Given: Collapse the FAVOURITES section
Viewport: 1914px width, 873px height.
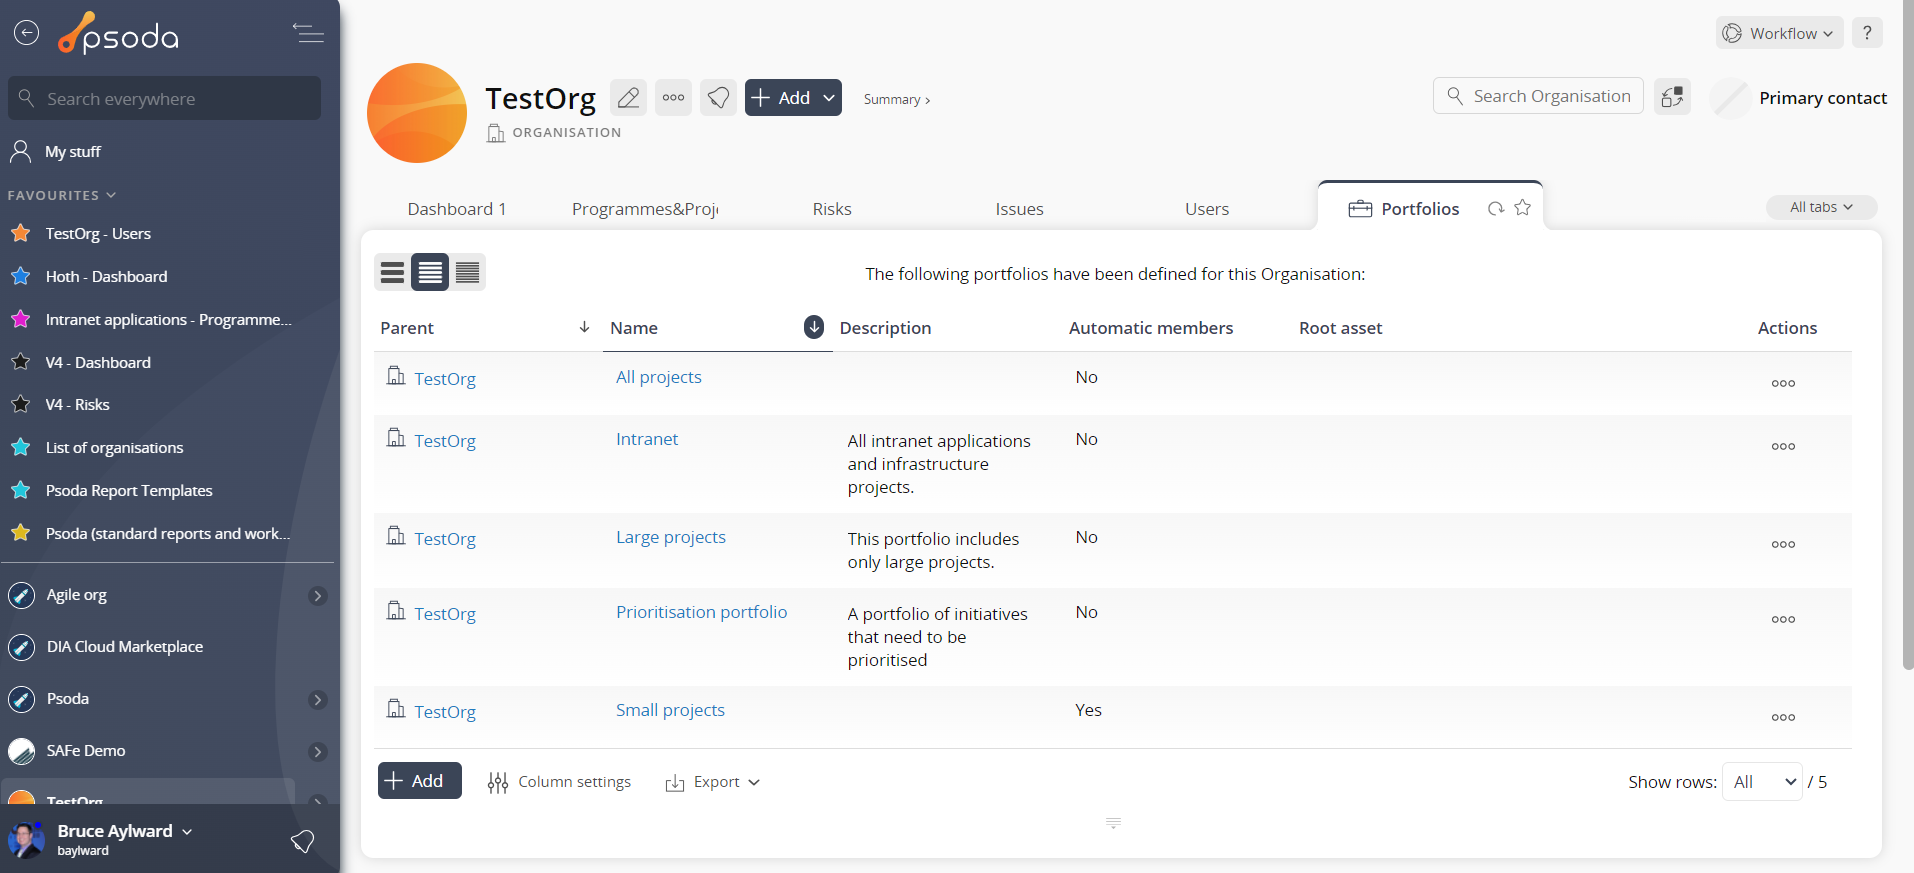Looking at the screenshot, I should [62, 195].
